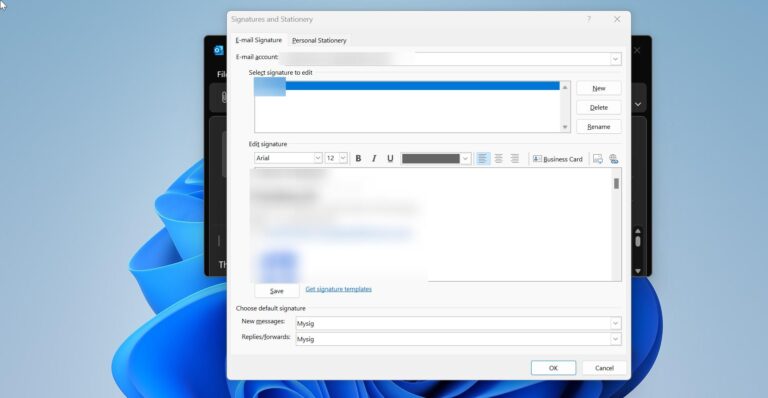Click the edit signature scrollbar thumb
The height and width of the screenshot is (398, 768).
click(x=616, y=184)
